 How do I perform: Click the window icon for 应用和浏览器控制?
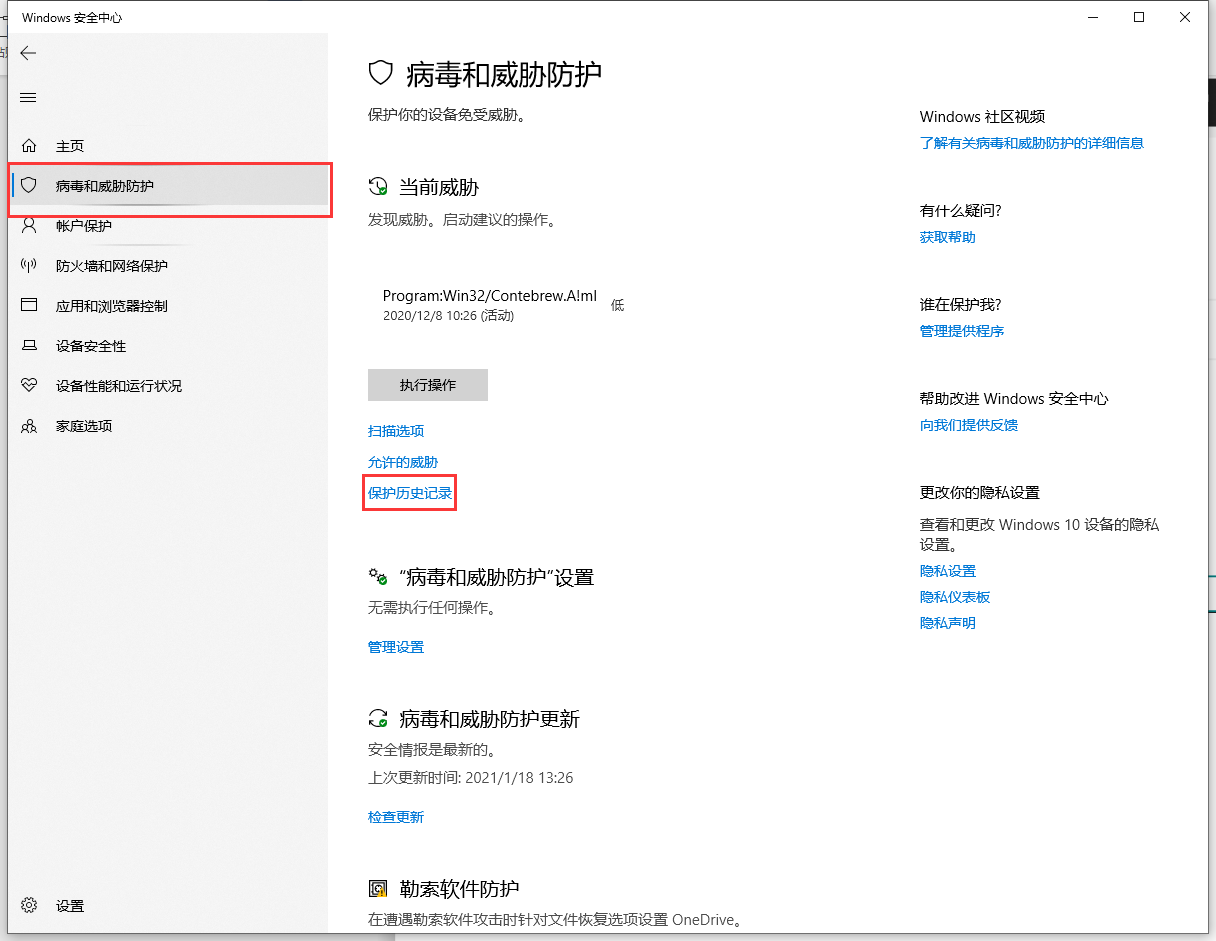[29, 306]
